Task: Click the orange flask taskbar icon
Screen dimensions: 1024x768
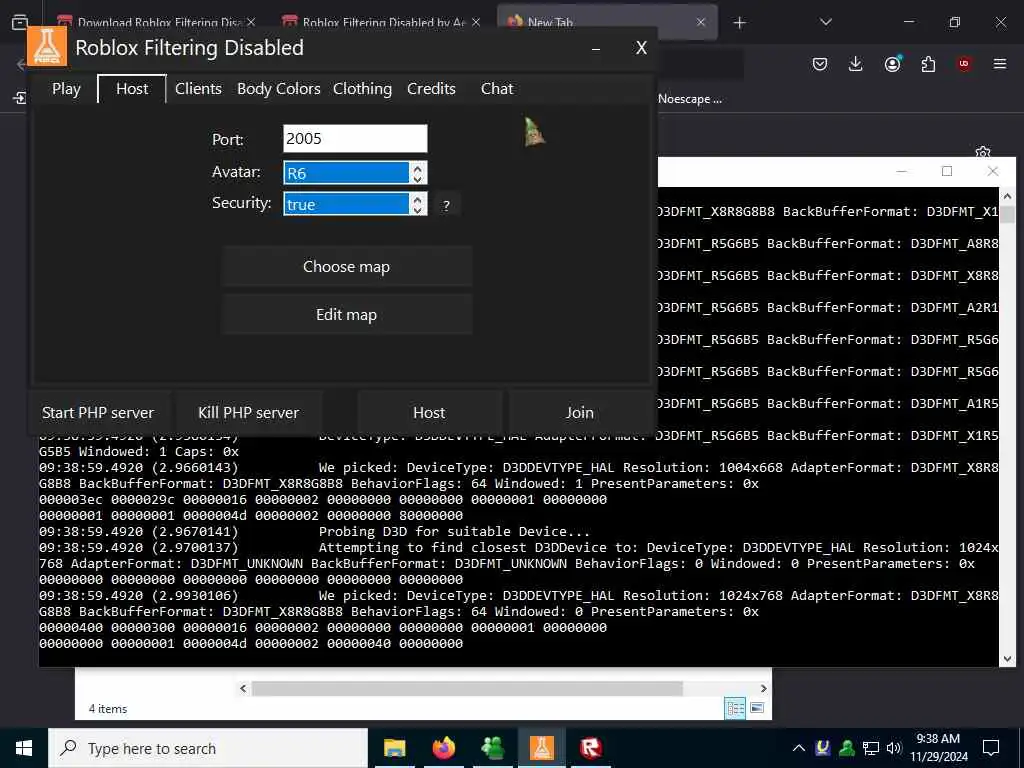Action: pyautogui.click(x=541, y=748)
